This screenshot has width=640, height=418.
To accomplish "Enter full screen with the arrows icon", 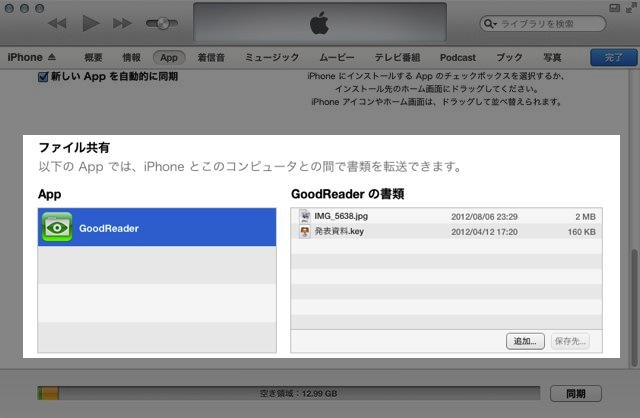I will click(631, 8).
